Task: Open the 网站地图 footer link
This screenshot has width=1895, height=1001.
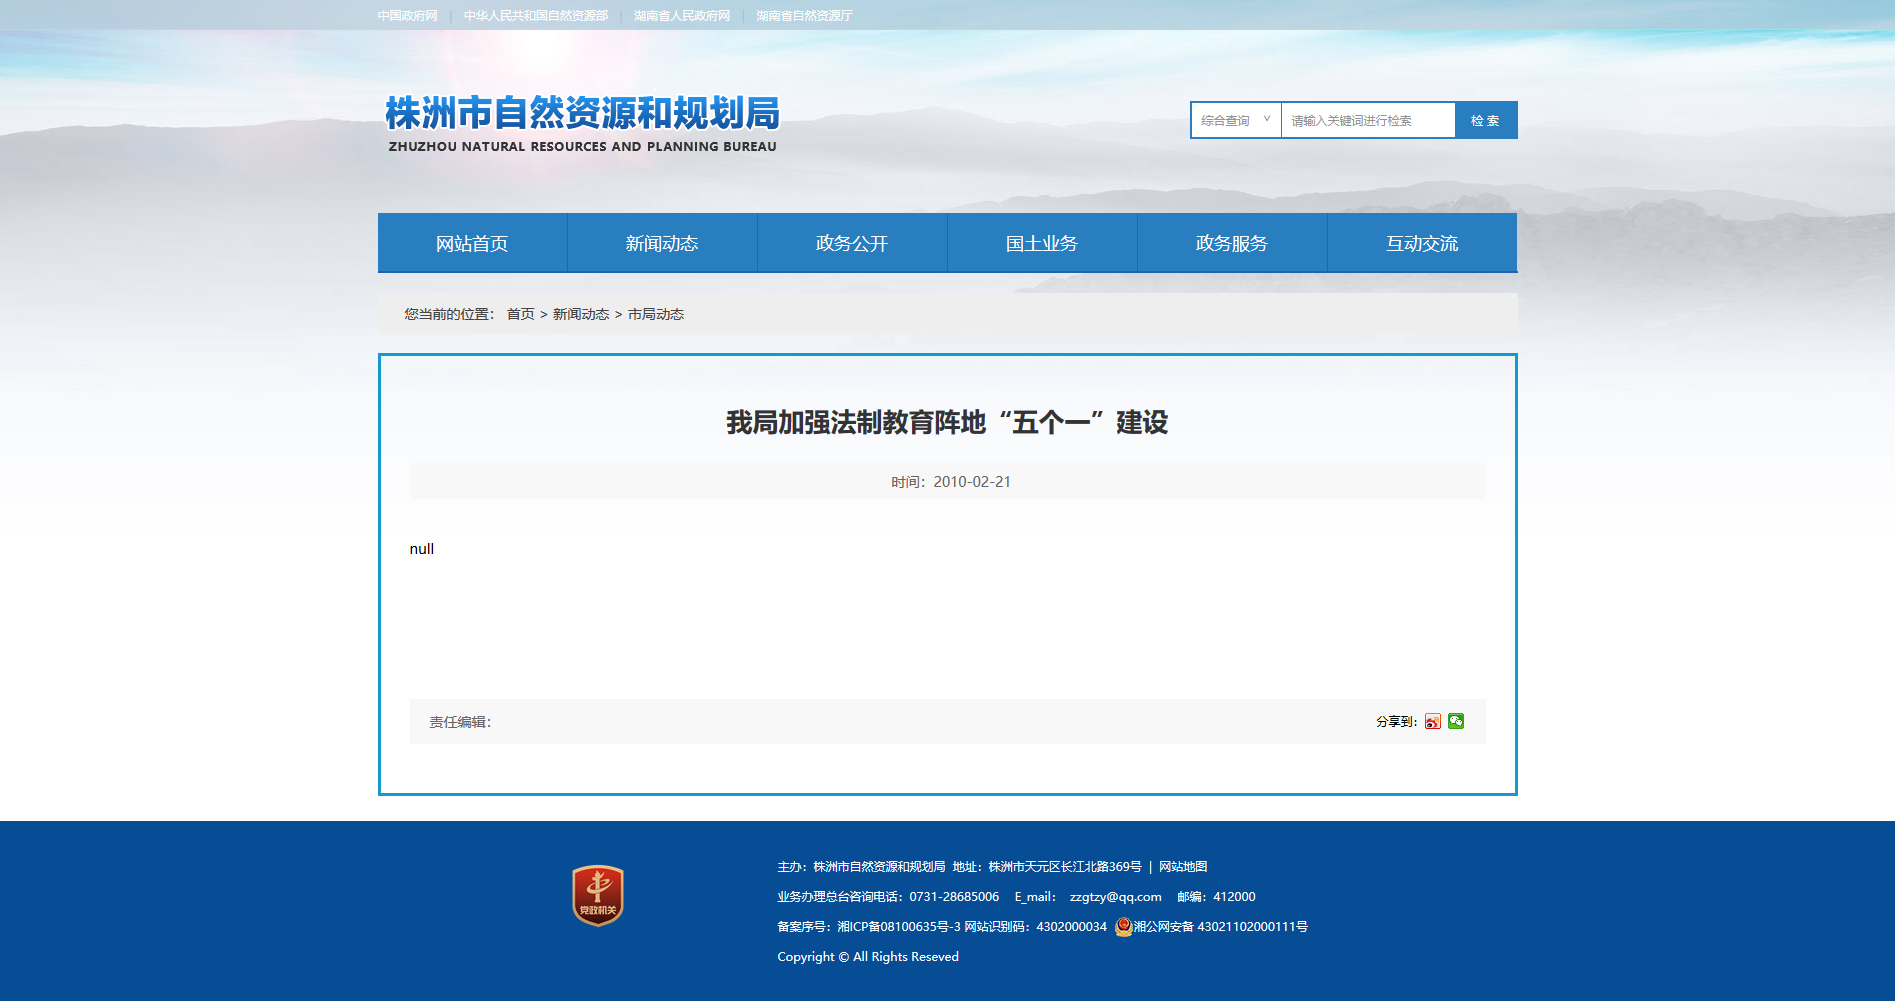Action: [x=1183, y=867]
